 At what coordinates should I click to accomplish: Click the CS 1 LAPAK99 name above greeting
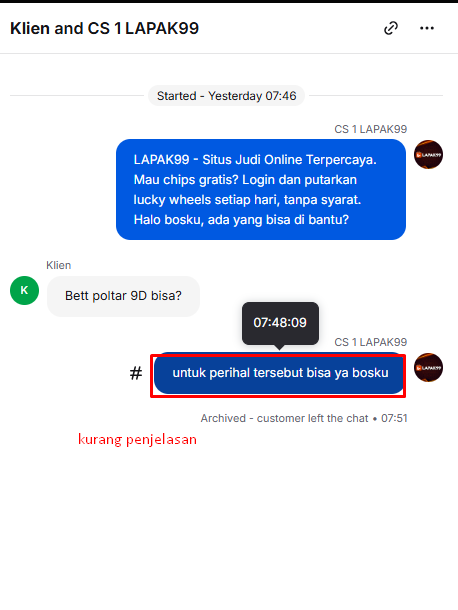370,129
